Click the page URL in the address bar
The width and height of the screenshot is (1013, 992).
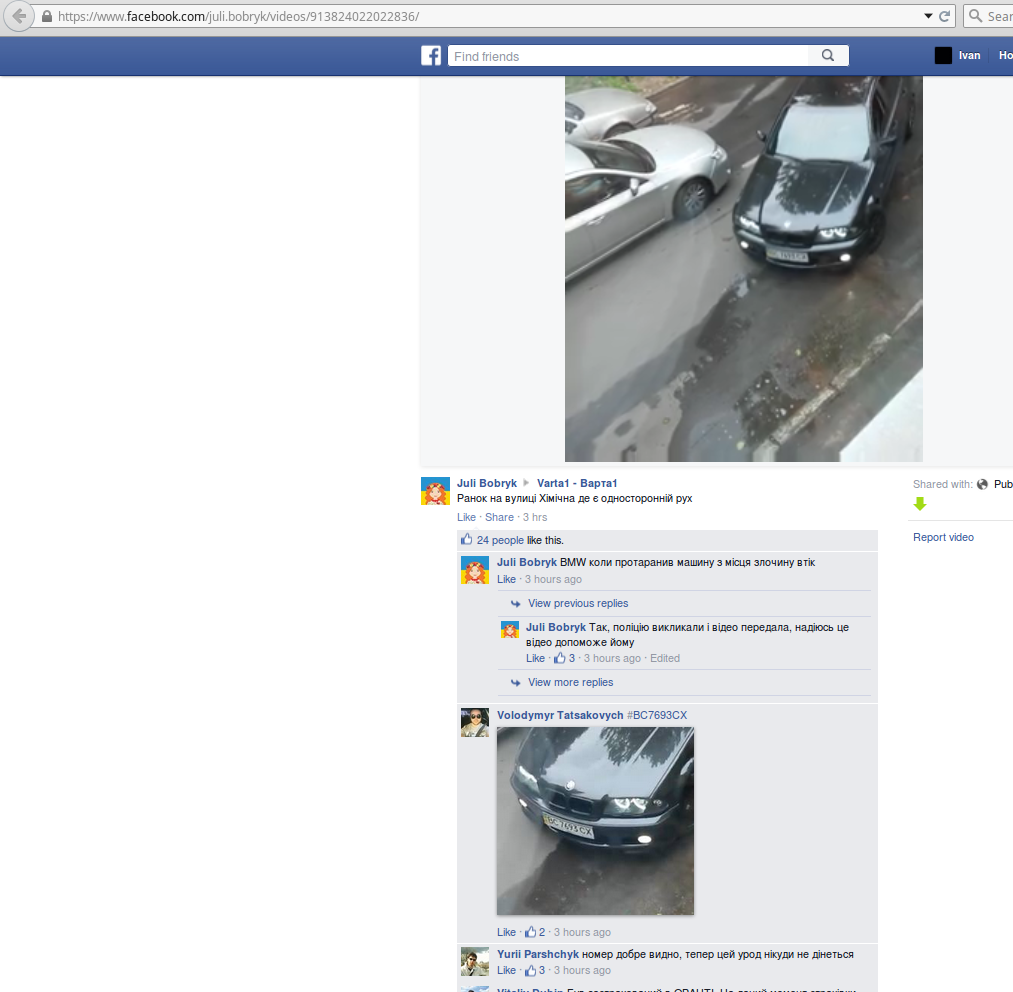coord(238,16)
